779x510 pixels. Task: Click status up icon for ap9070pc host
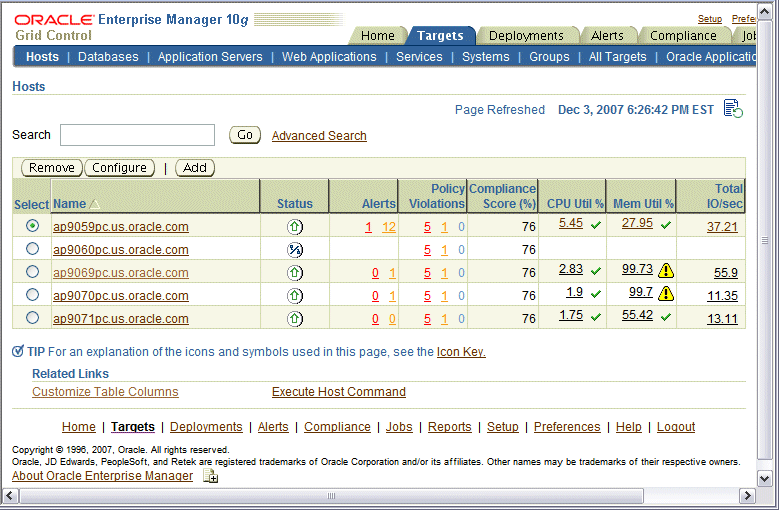tap(295, 295)
